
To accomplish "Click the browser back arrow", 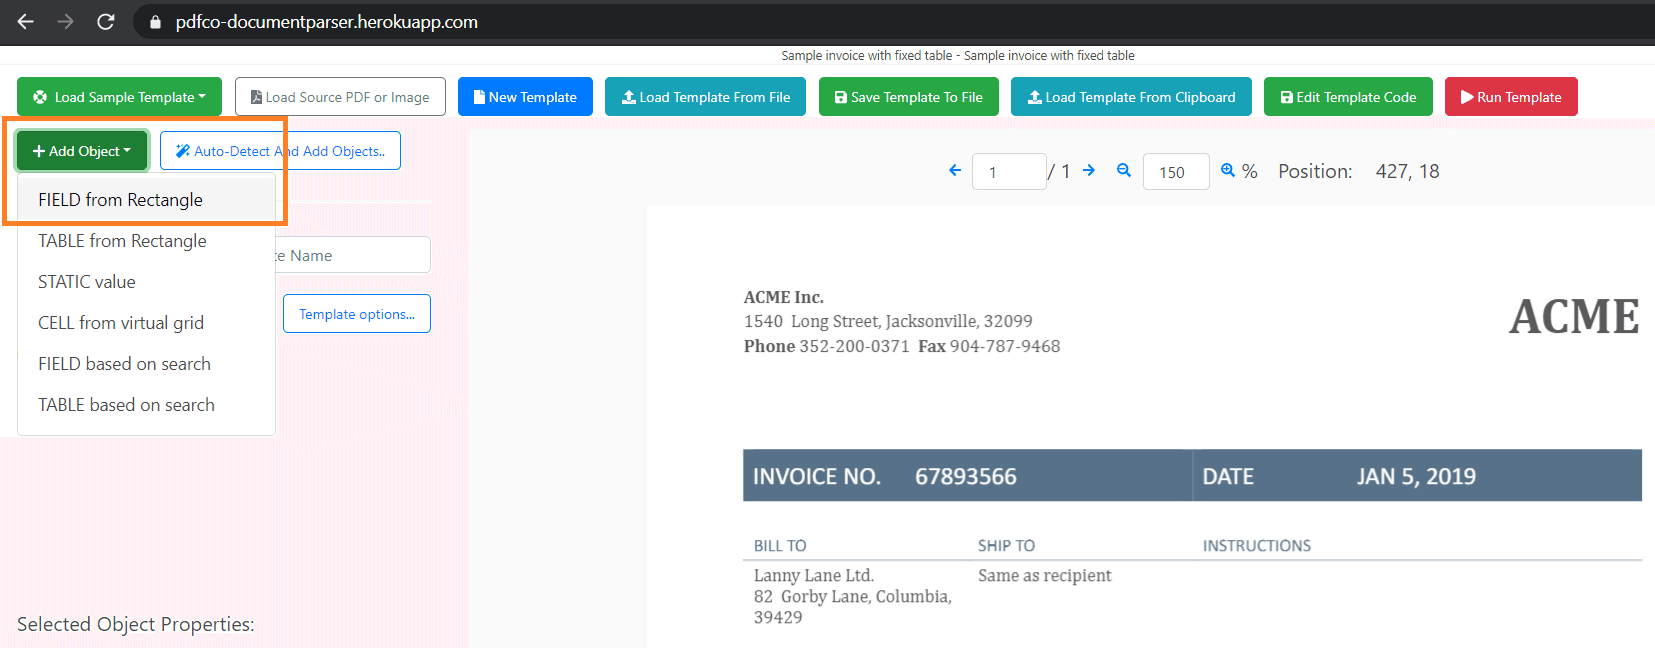I will [26, 21].
